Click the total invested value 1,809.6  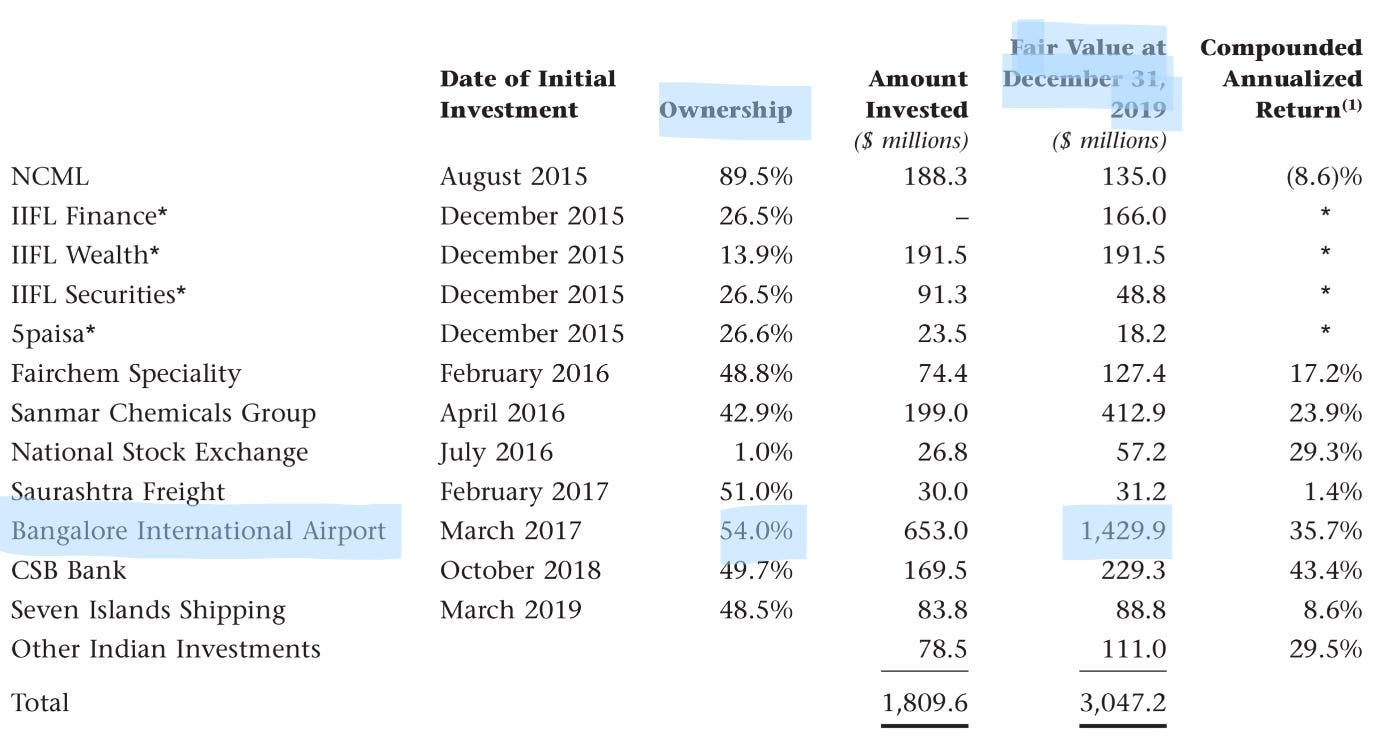[924, 703]
